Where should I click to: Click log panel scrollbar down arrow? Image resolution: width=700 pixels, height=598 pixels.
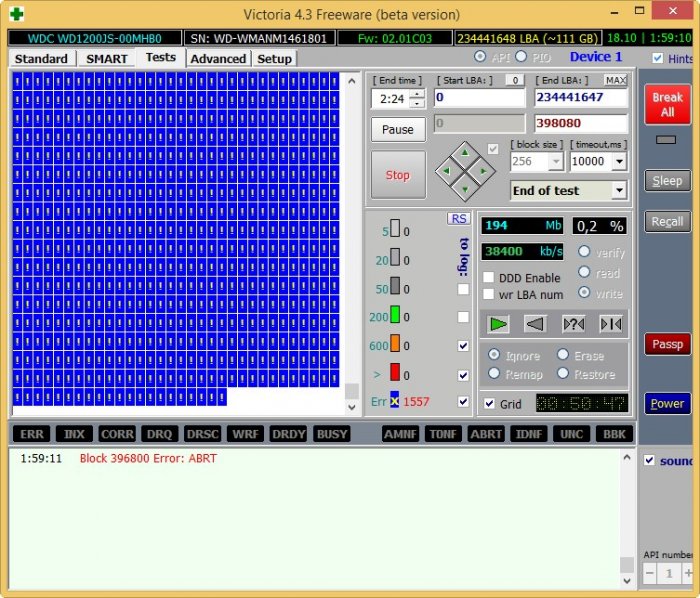(627, 581)
